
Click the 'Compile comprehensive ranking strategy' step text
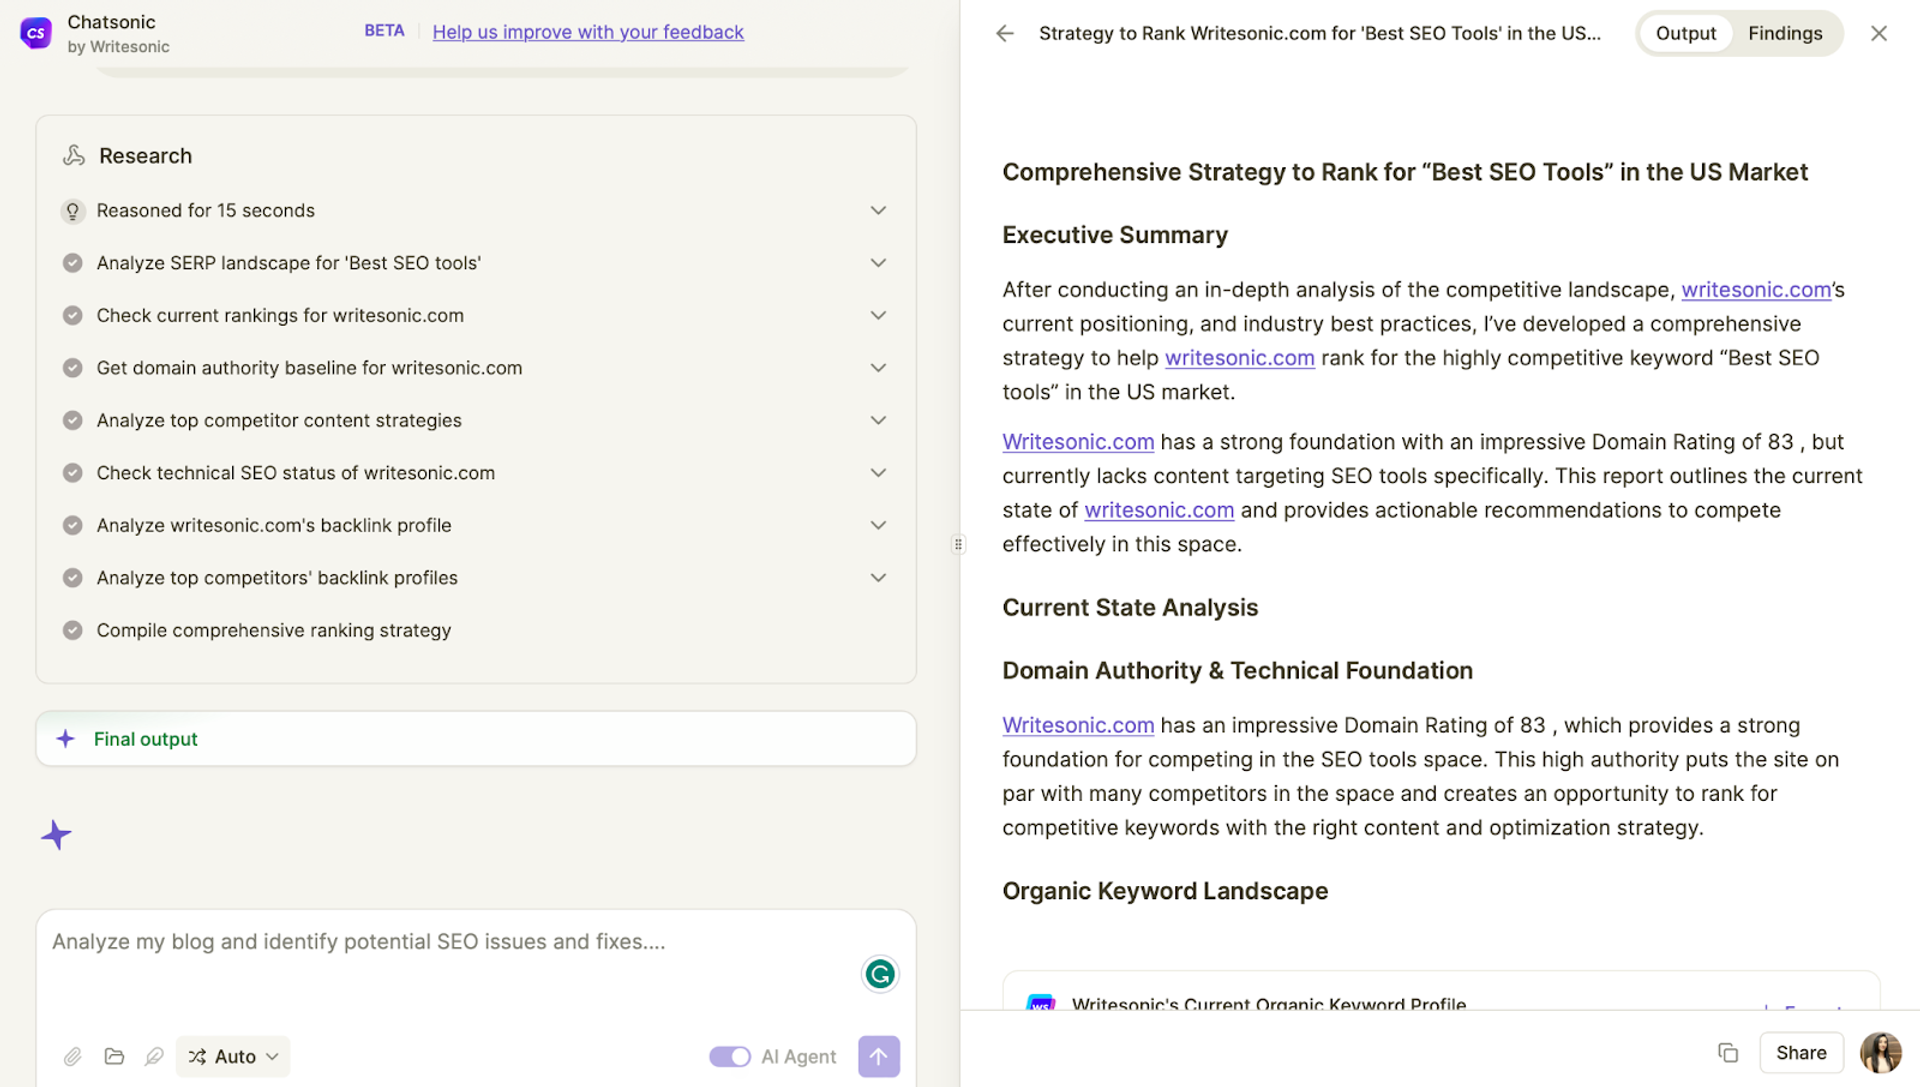pyautogui.click(x=274, y=630)
